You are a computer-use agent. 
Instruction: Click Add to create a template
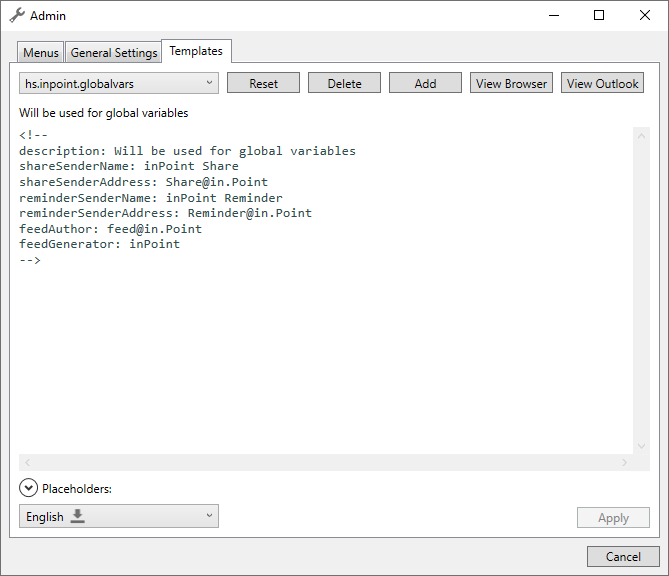pos(425,84)
